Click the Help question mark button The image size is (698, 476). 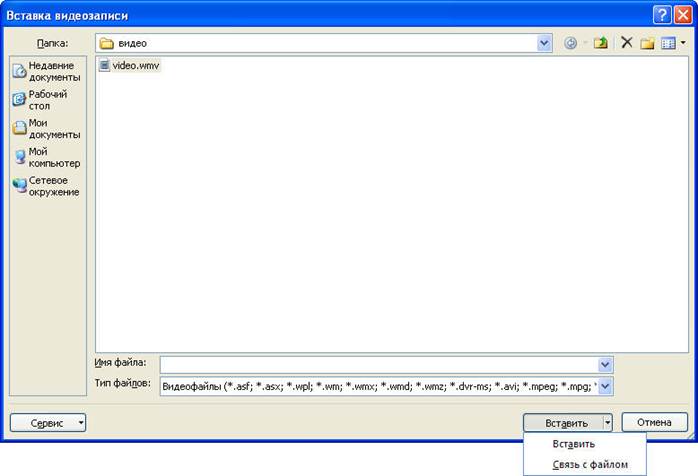pos(662,15)
